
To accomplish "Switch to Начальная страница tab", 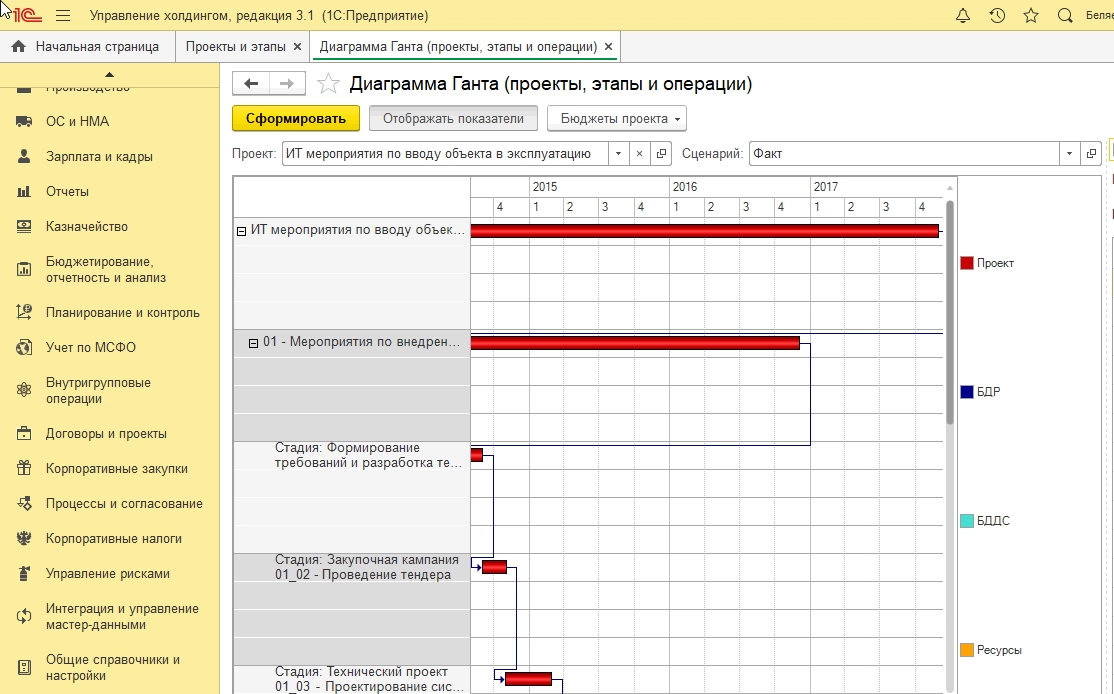I will click(88, 46).
